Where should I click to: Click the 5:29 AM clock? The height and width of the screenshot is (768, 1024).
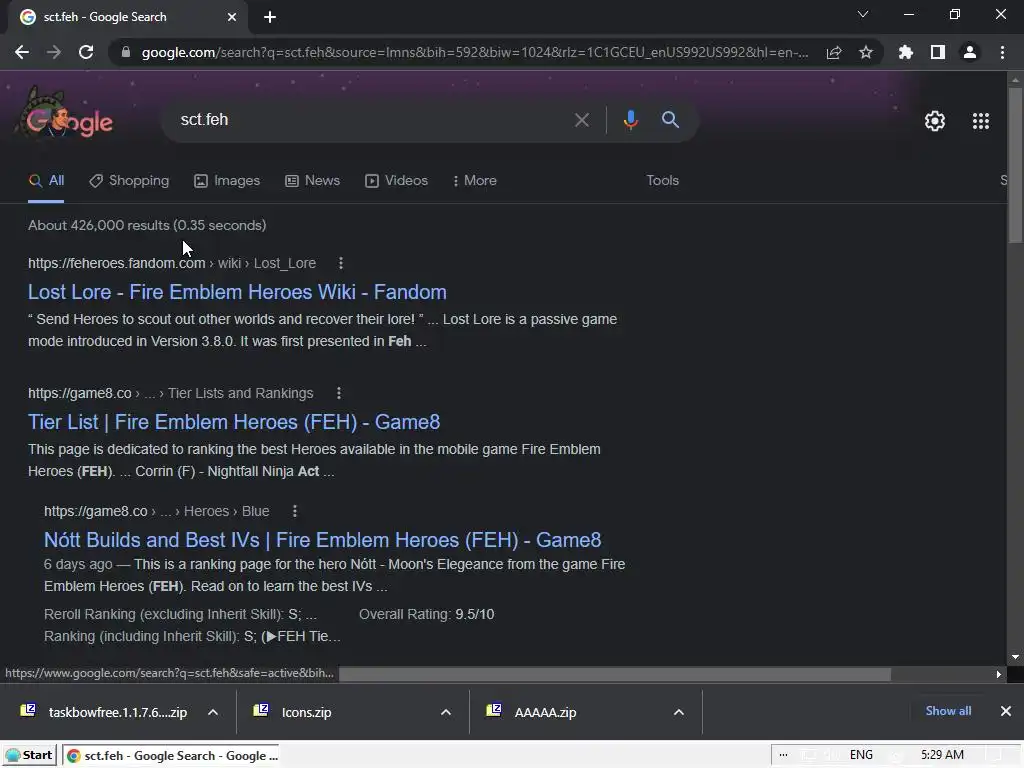tap(942, 755)
